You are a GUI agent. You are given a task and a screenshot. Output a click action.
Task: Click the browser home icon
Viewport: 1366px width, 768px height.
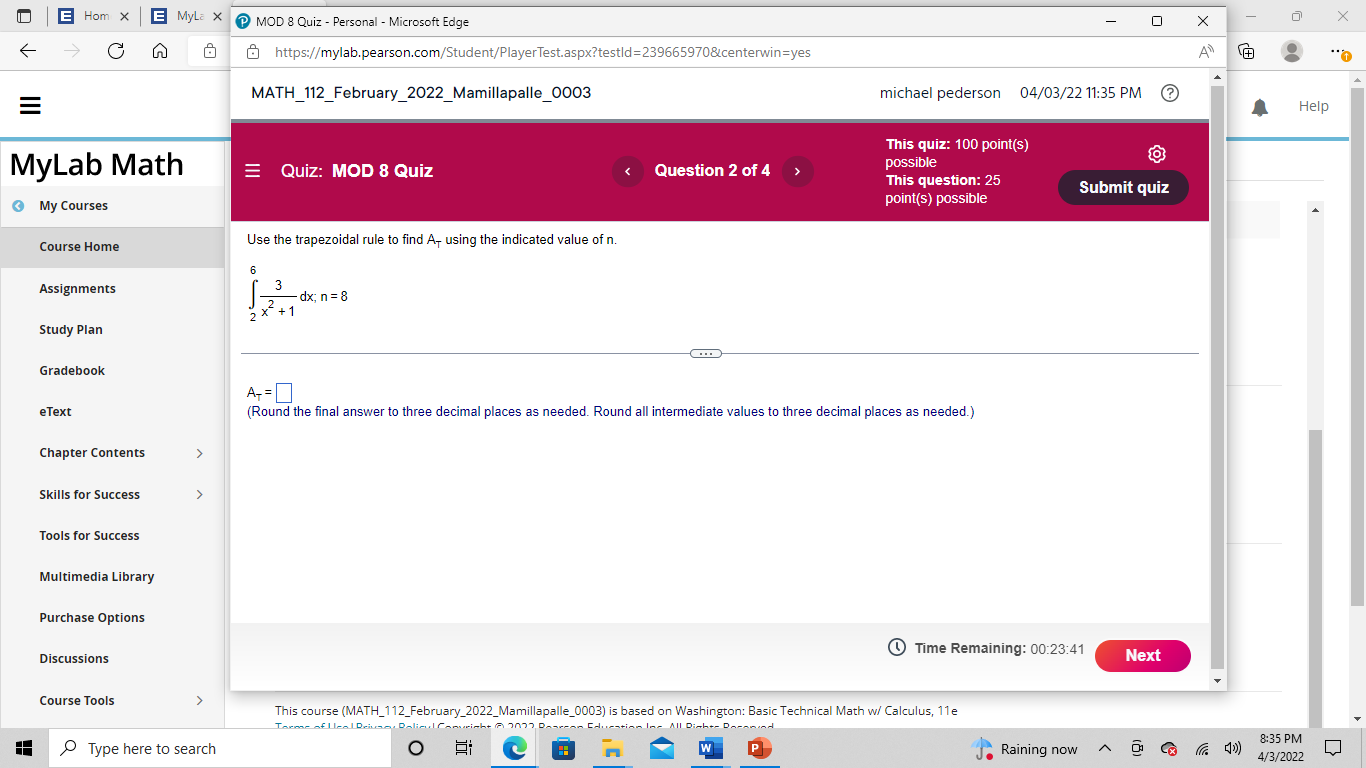(159, 52)
